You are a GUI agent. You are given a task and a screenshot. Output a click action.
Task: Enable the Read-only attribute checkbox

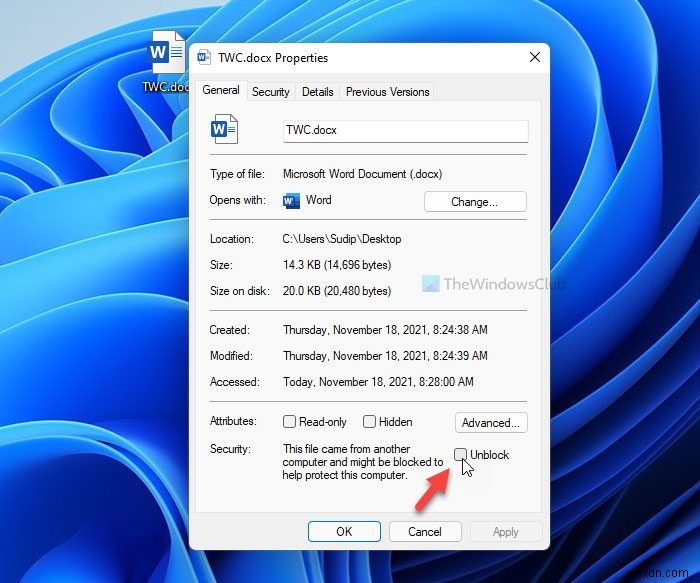[289, 421]
